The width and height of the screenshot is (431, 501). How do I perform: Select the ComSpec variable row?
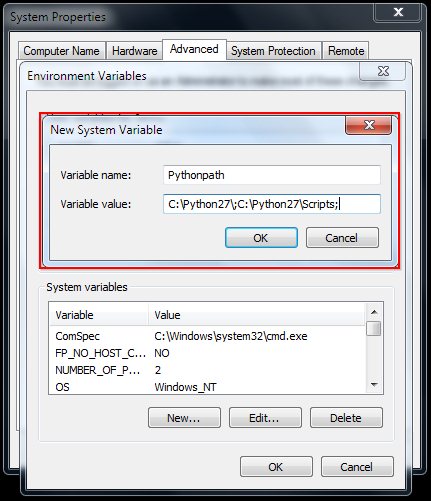(x=207, y=336)
